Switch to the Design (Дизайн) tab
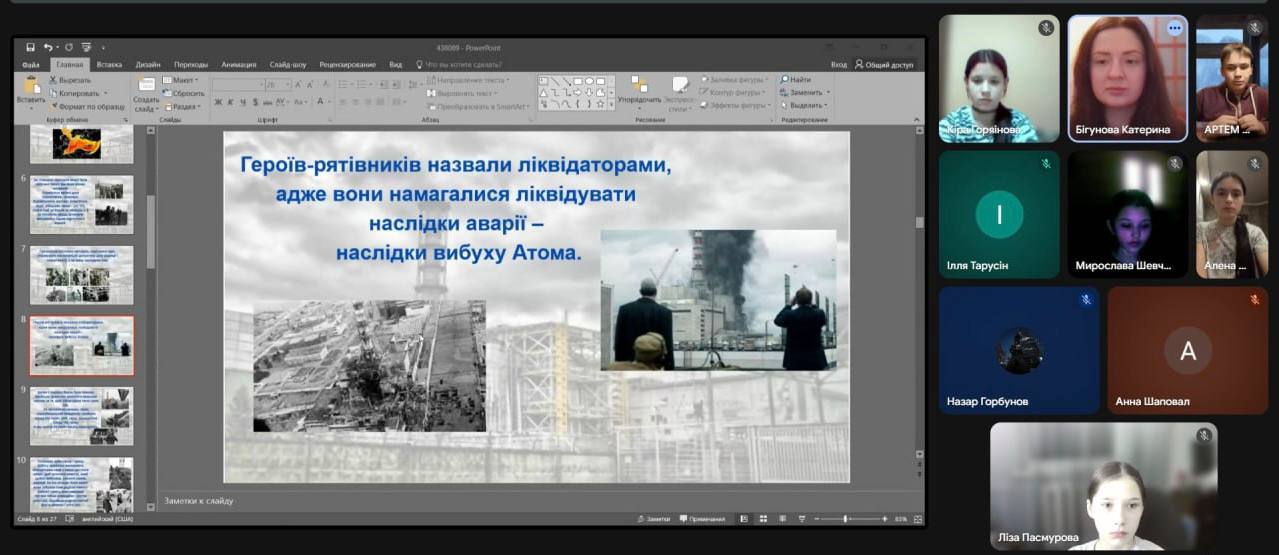The height and width of the screenshot is (555, 1279). [148, 64]
